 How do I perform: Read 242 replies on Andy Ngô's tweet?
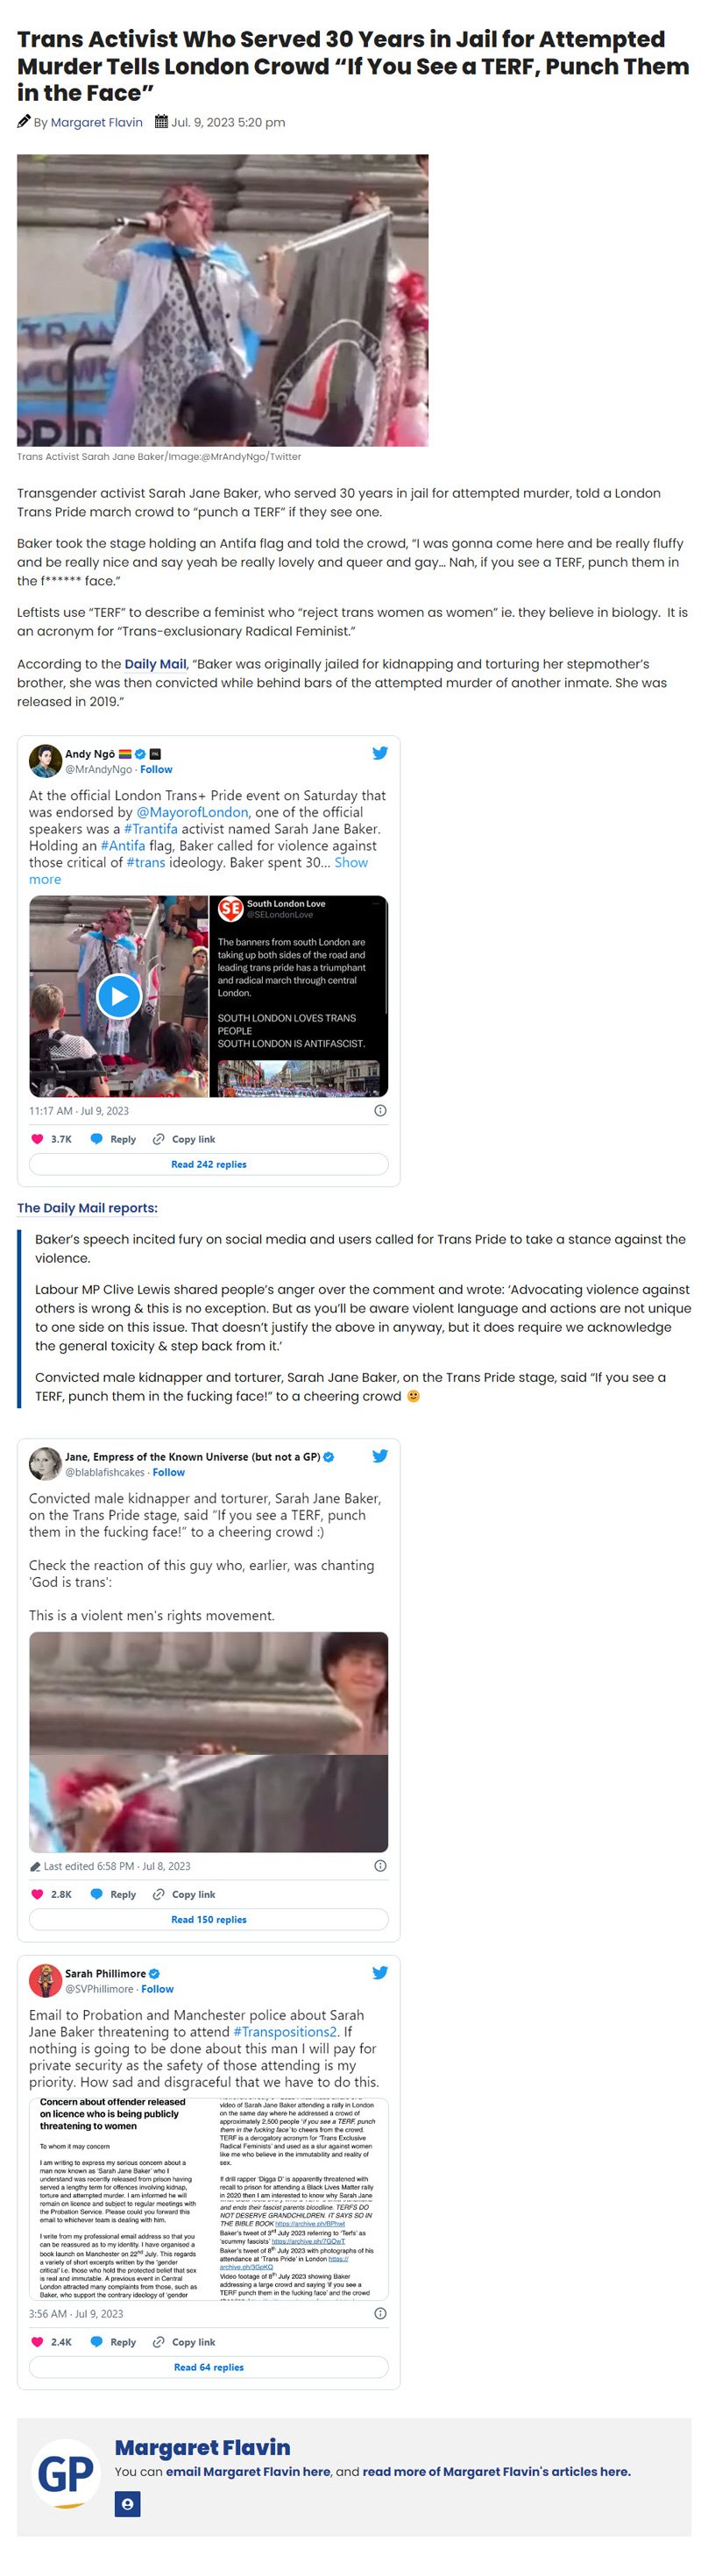pos(209,1164)
